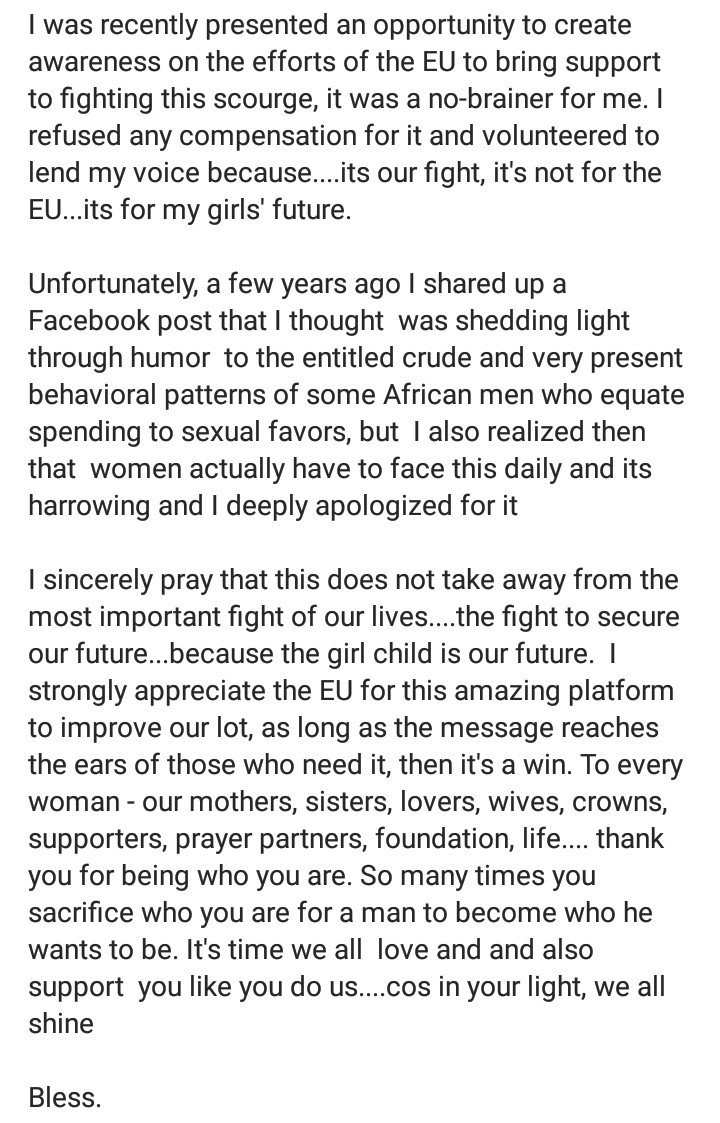Click the word 'awareness' in first paragraph

(x=94, y=62)
